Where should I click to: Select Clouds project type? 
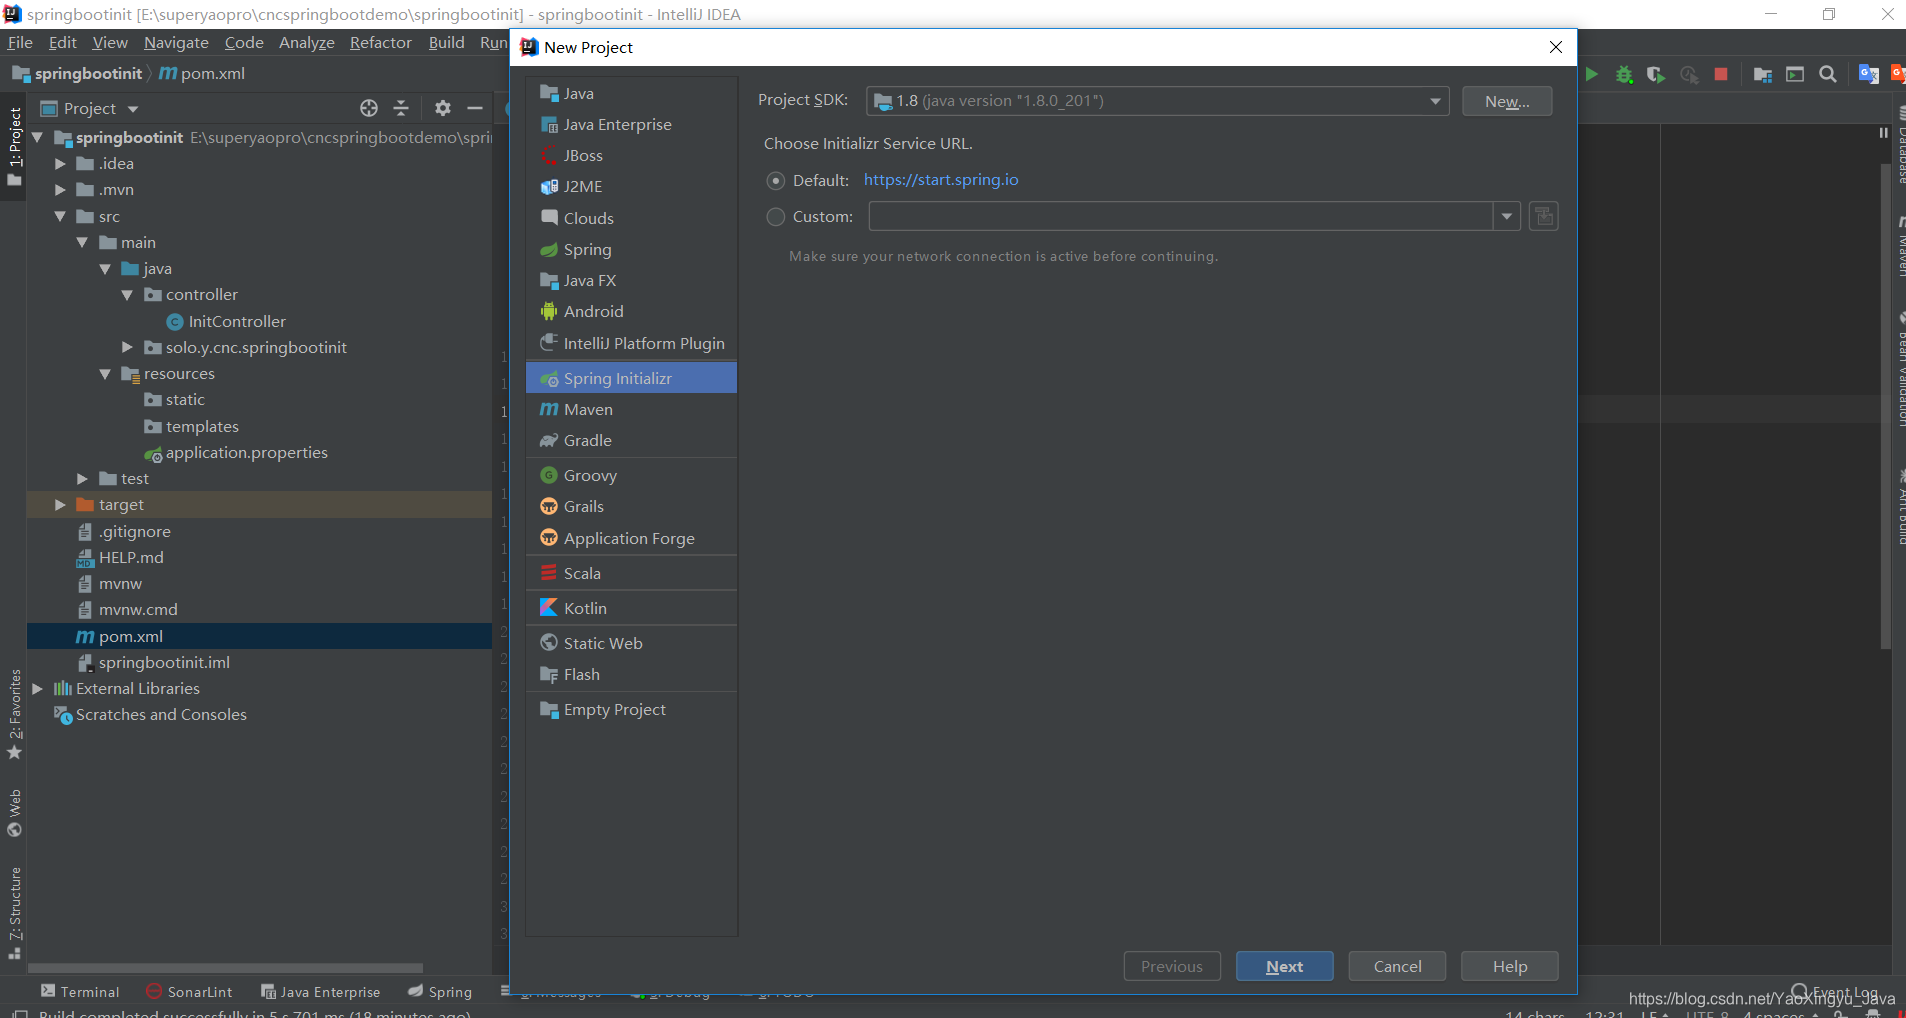click(x=631, y=218)
